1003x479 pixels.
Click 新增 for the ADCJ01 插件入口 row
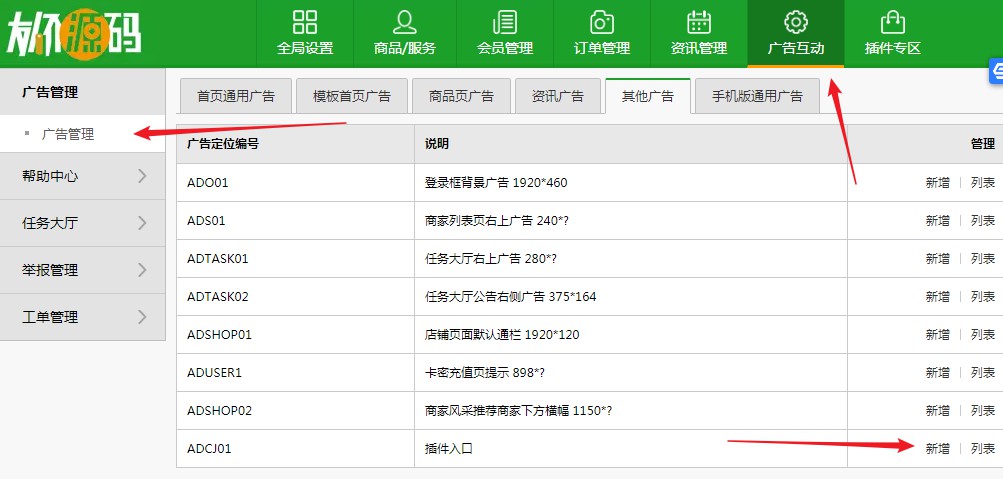[x=937, y=449]
